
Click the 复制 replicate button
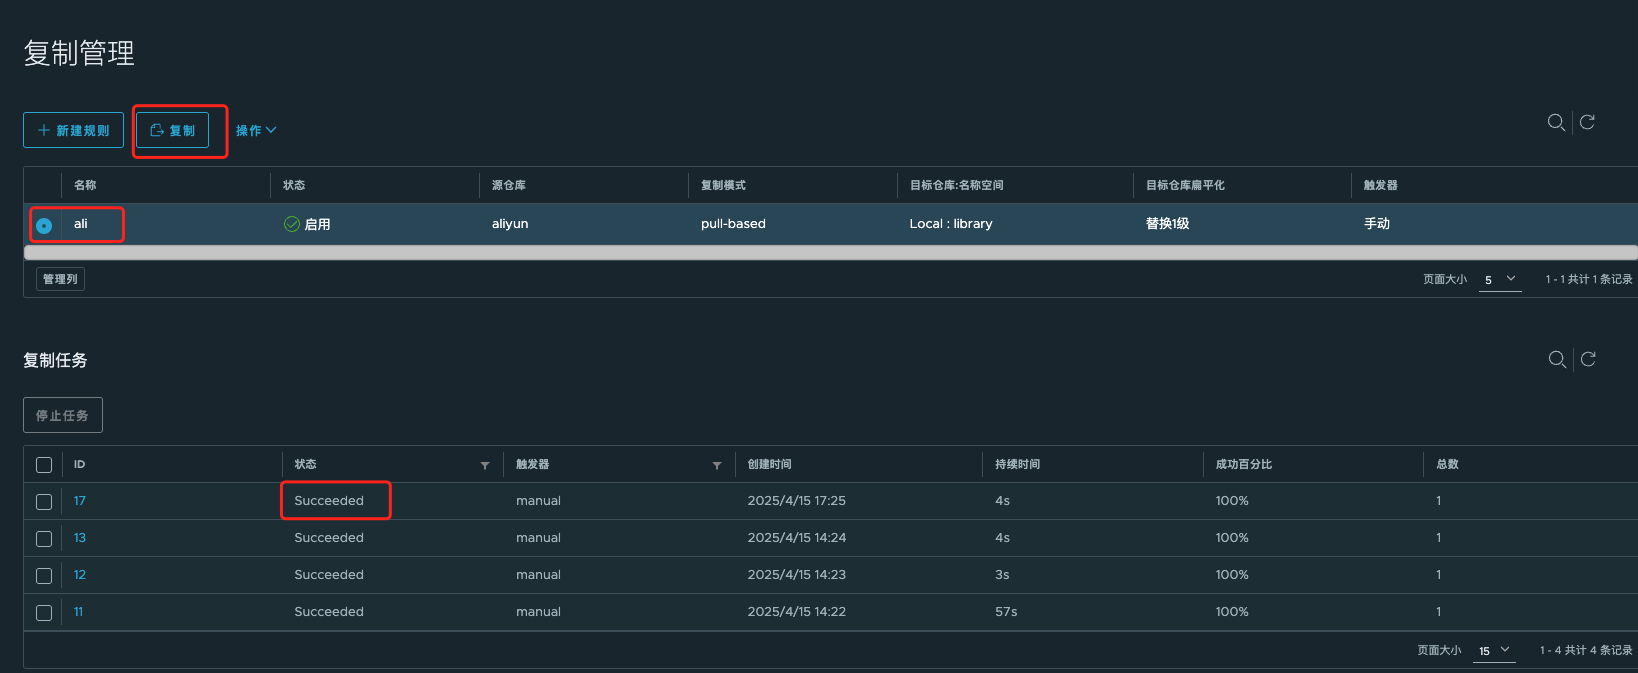pyautogui.click(x=172, y=130)
